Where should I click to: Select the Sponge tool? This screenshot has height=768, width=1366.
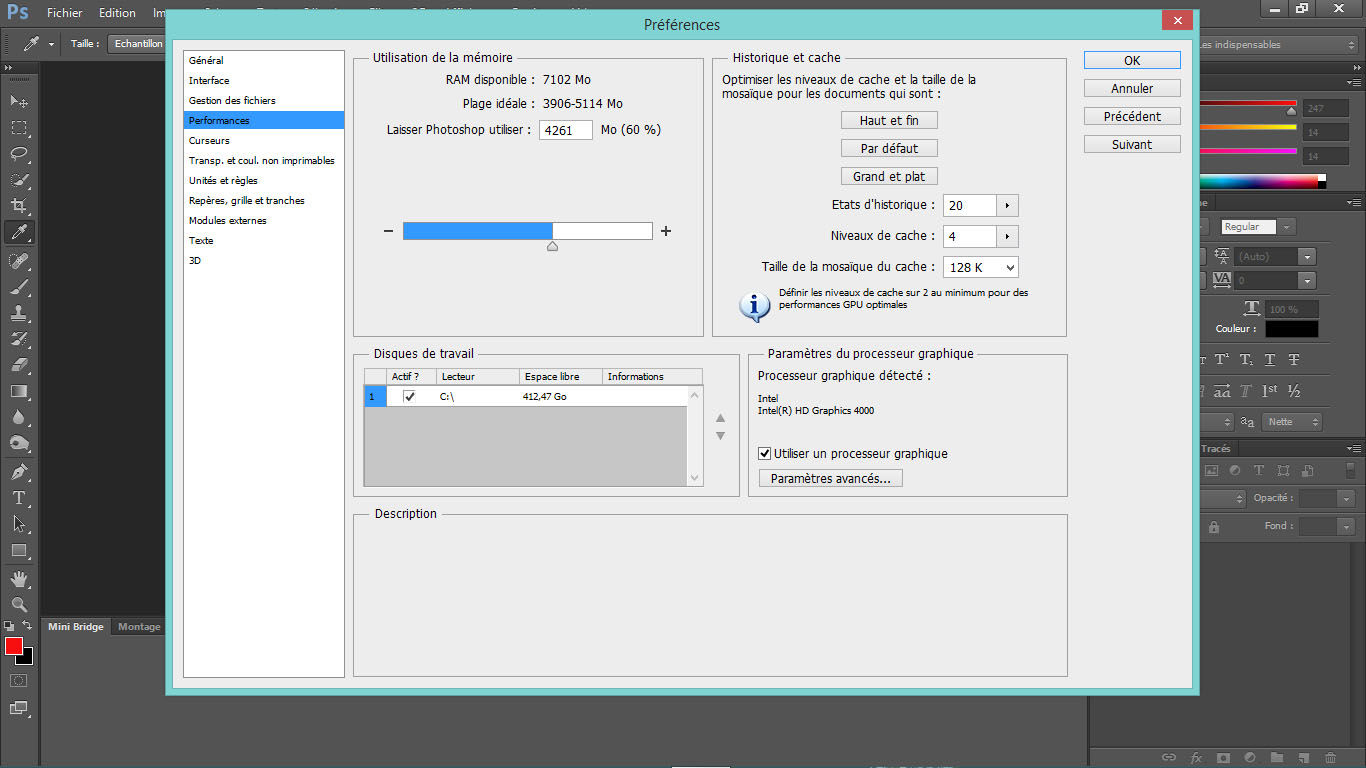[x=19, y=442]
